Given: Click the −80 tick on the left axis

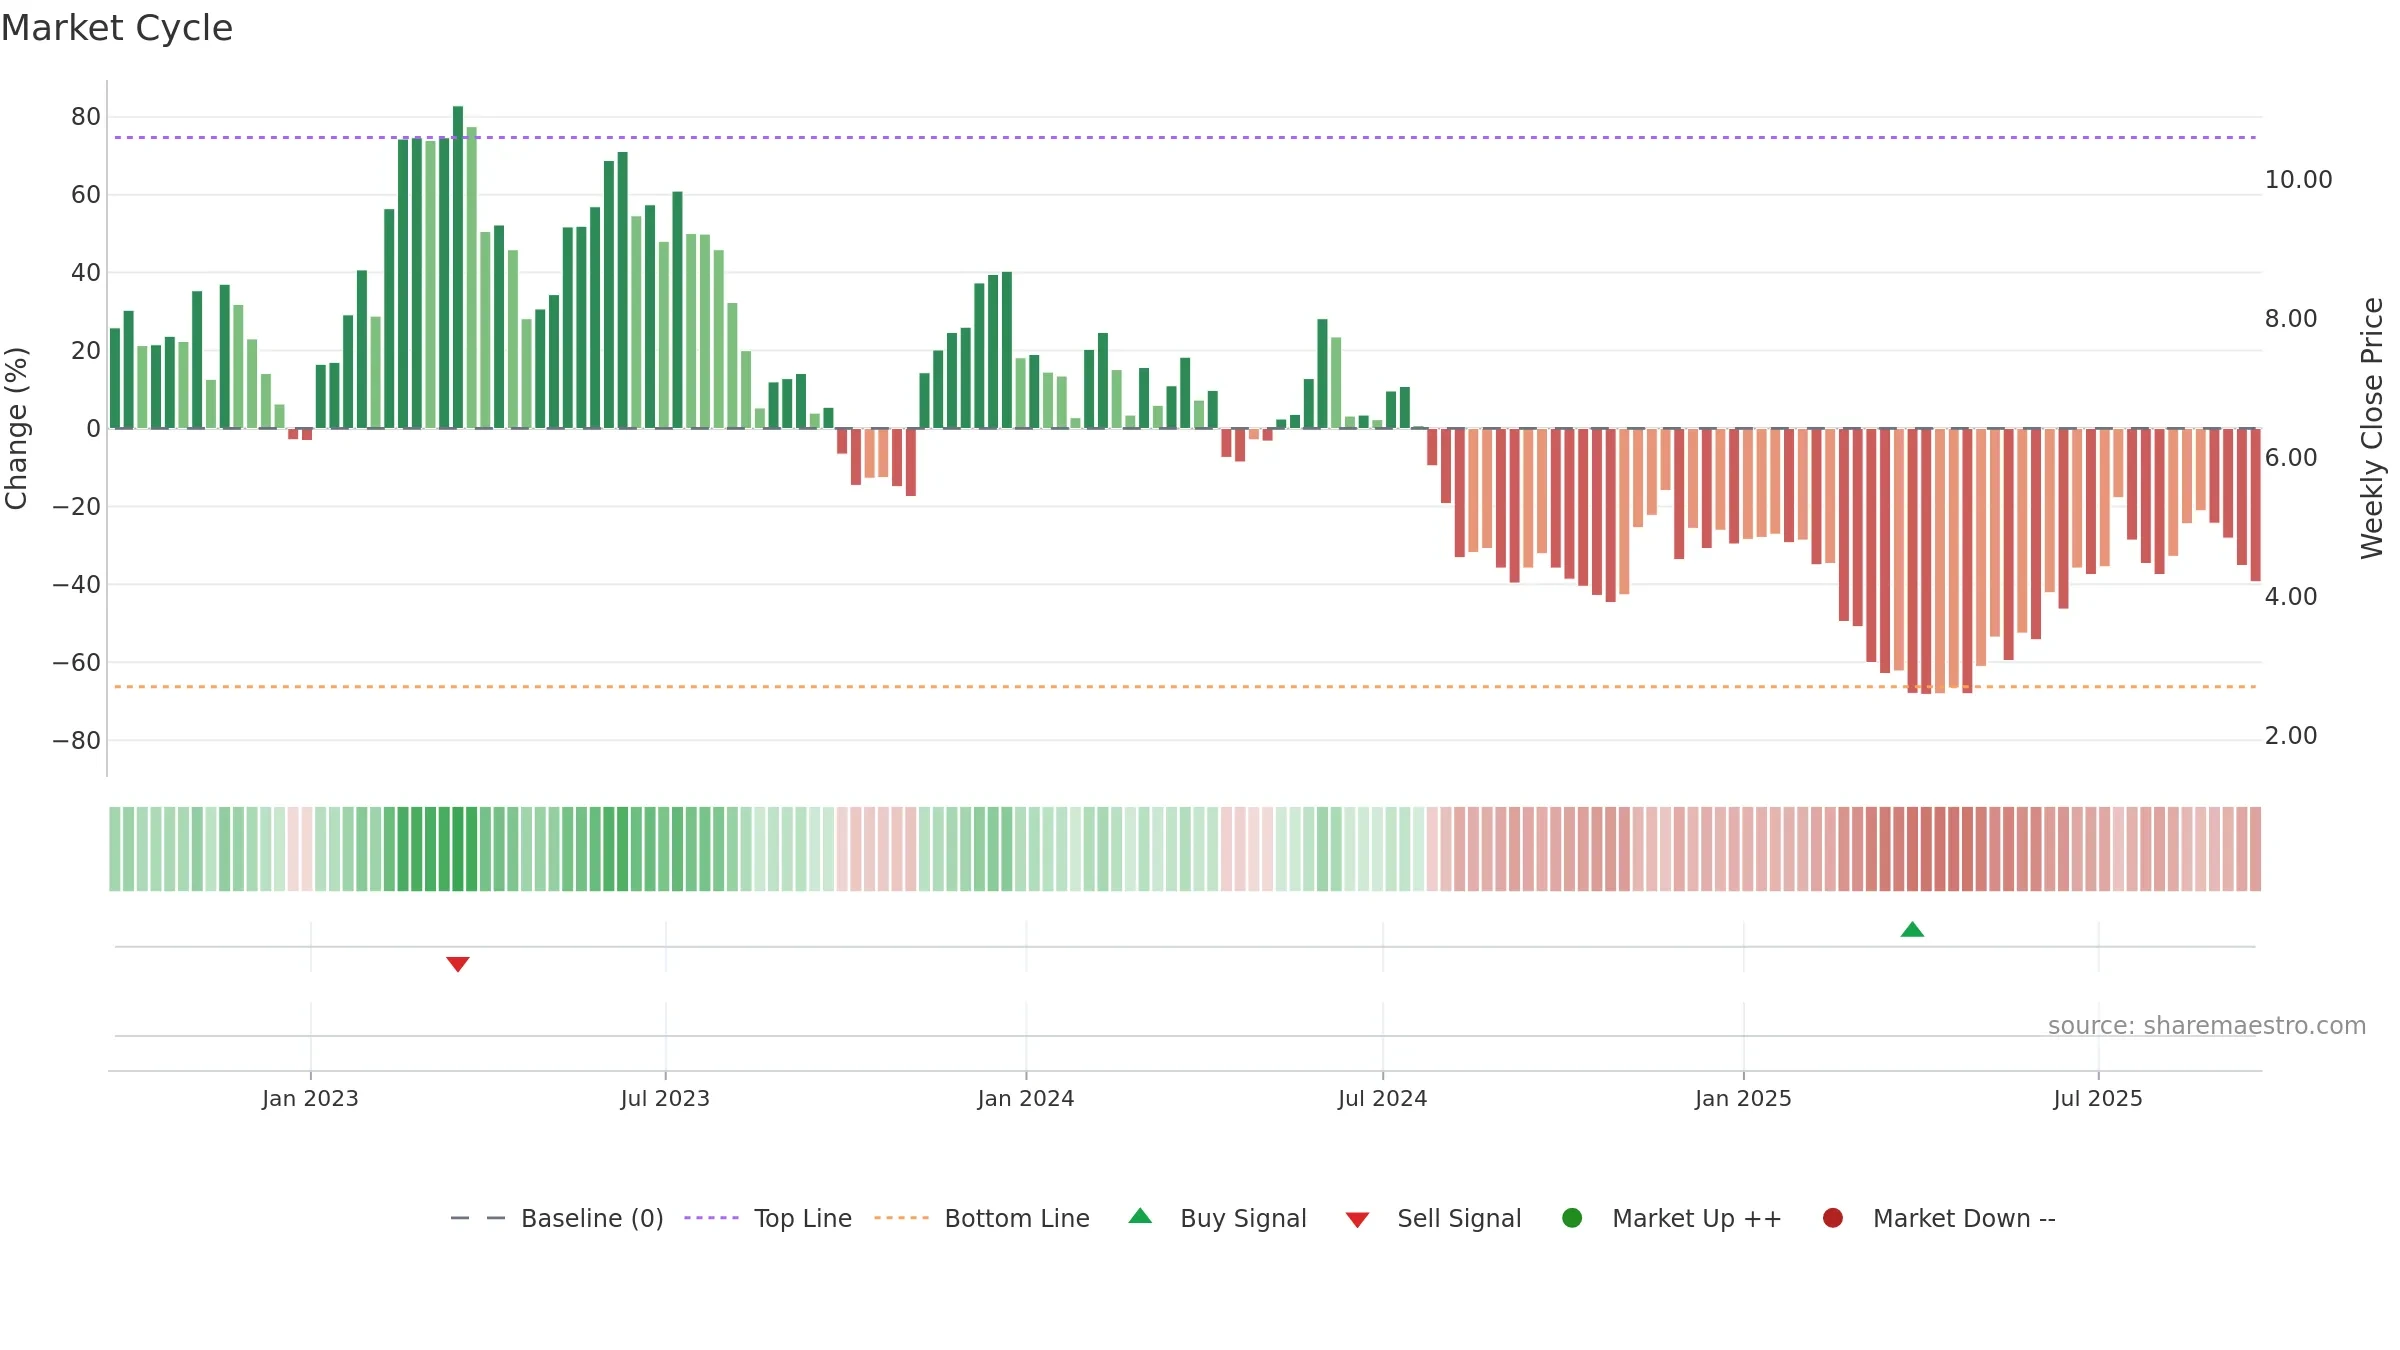Looking at the screenshot, I should [x=77, y=741].
